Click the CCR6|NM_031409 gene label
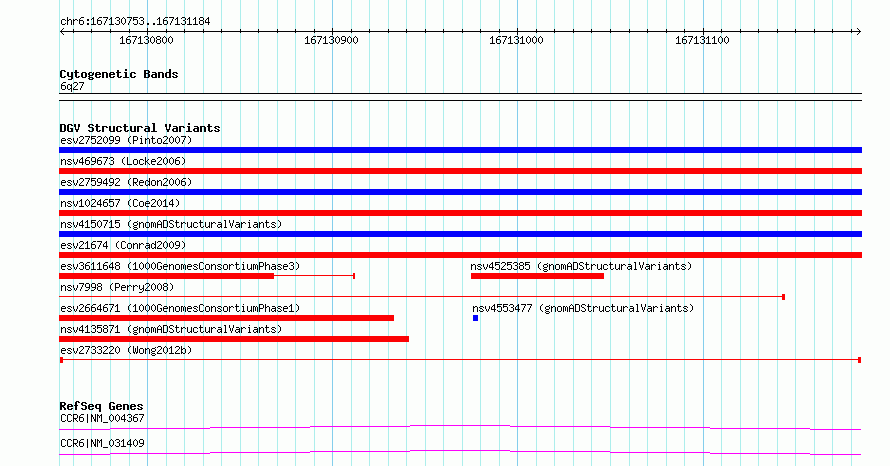This screenshot has height=466, width=890. click(x=102, y=443)
